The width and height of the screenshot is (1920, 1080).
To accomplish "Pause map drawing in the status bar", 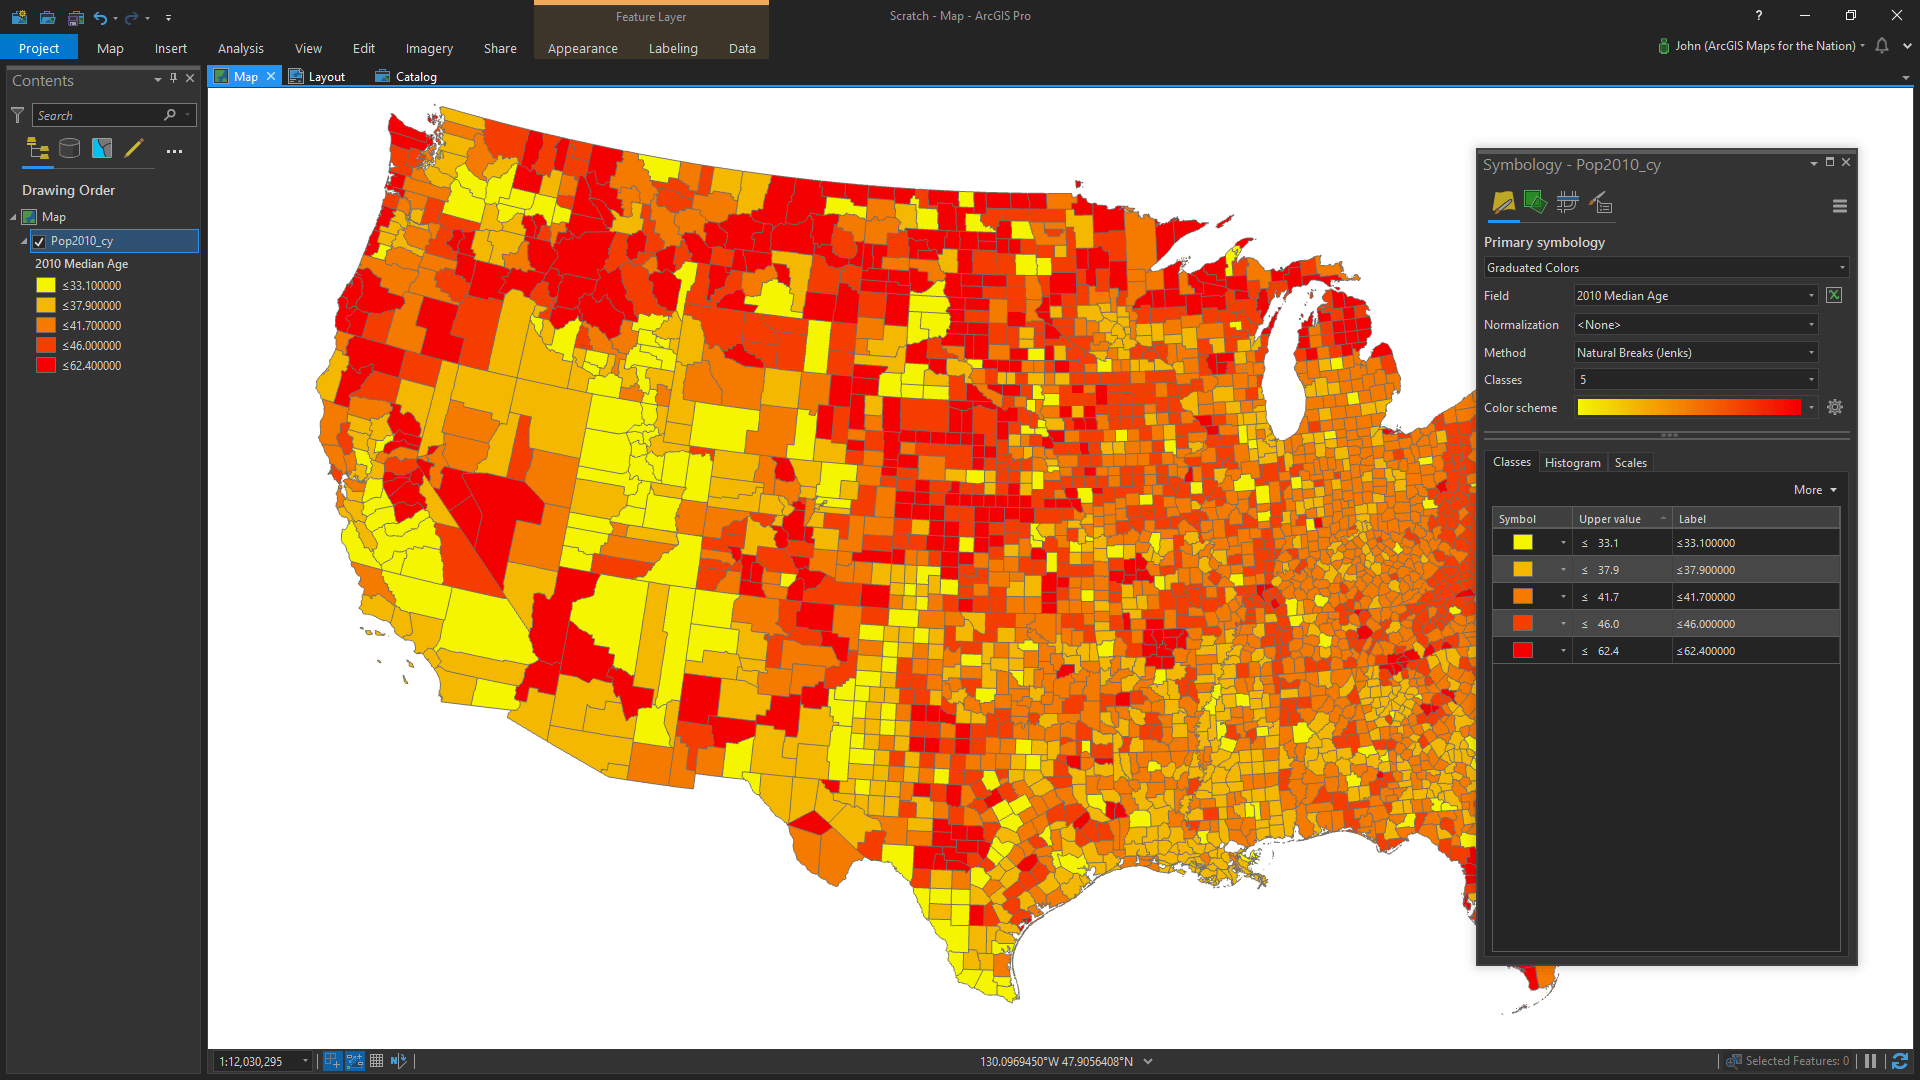I will [1870, 1061].
